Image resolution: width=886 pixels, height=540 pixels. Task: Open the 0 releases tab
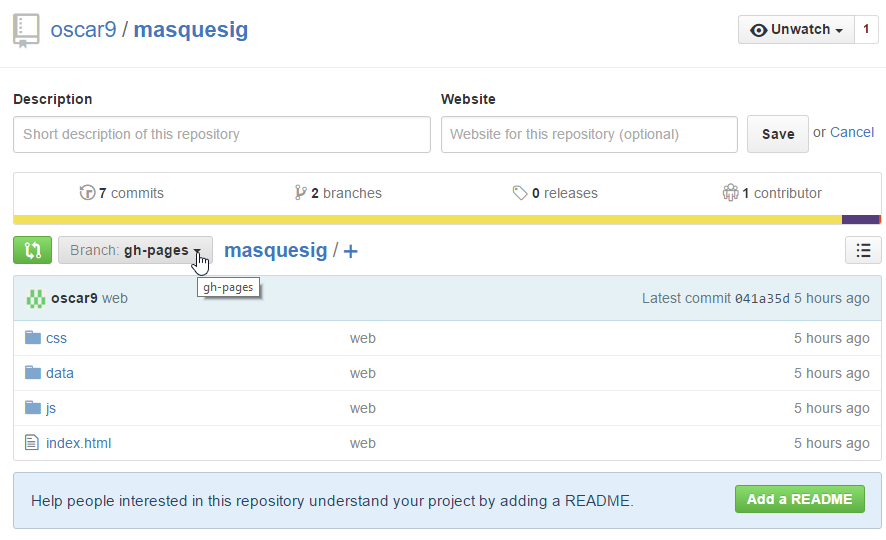click(x=555, y=193)
